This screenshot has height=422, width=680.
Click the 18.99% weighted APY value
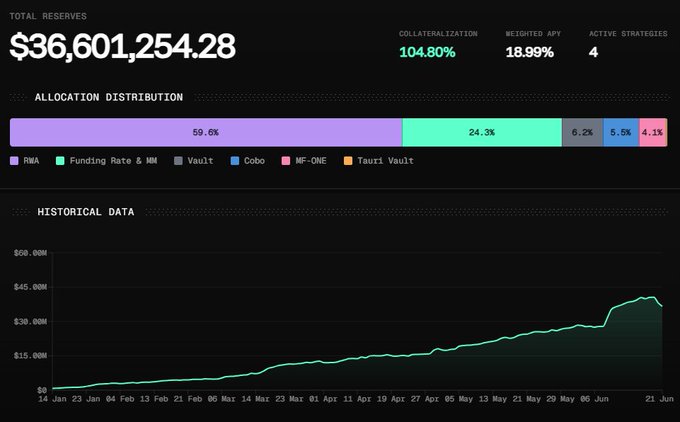[530, 52]
